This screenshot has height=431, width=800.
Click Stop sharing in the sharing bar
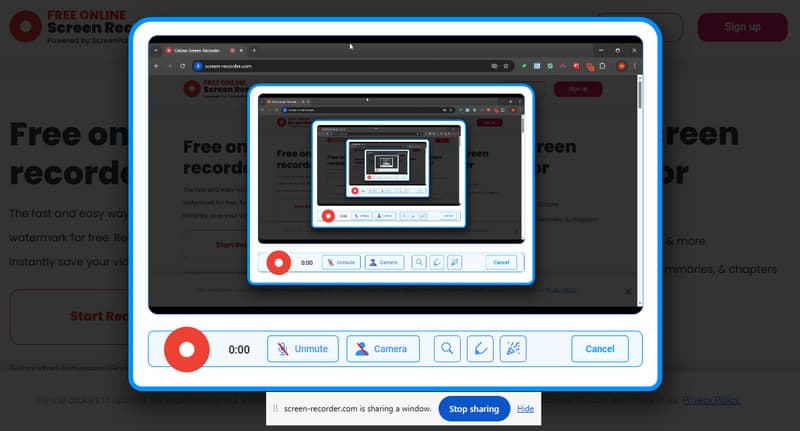point(474,409)
